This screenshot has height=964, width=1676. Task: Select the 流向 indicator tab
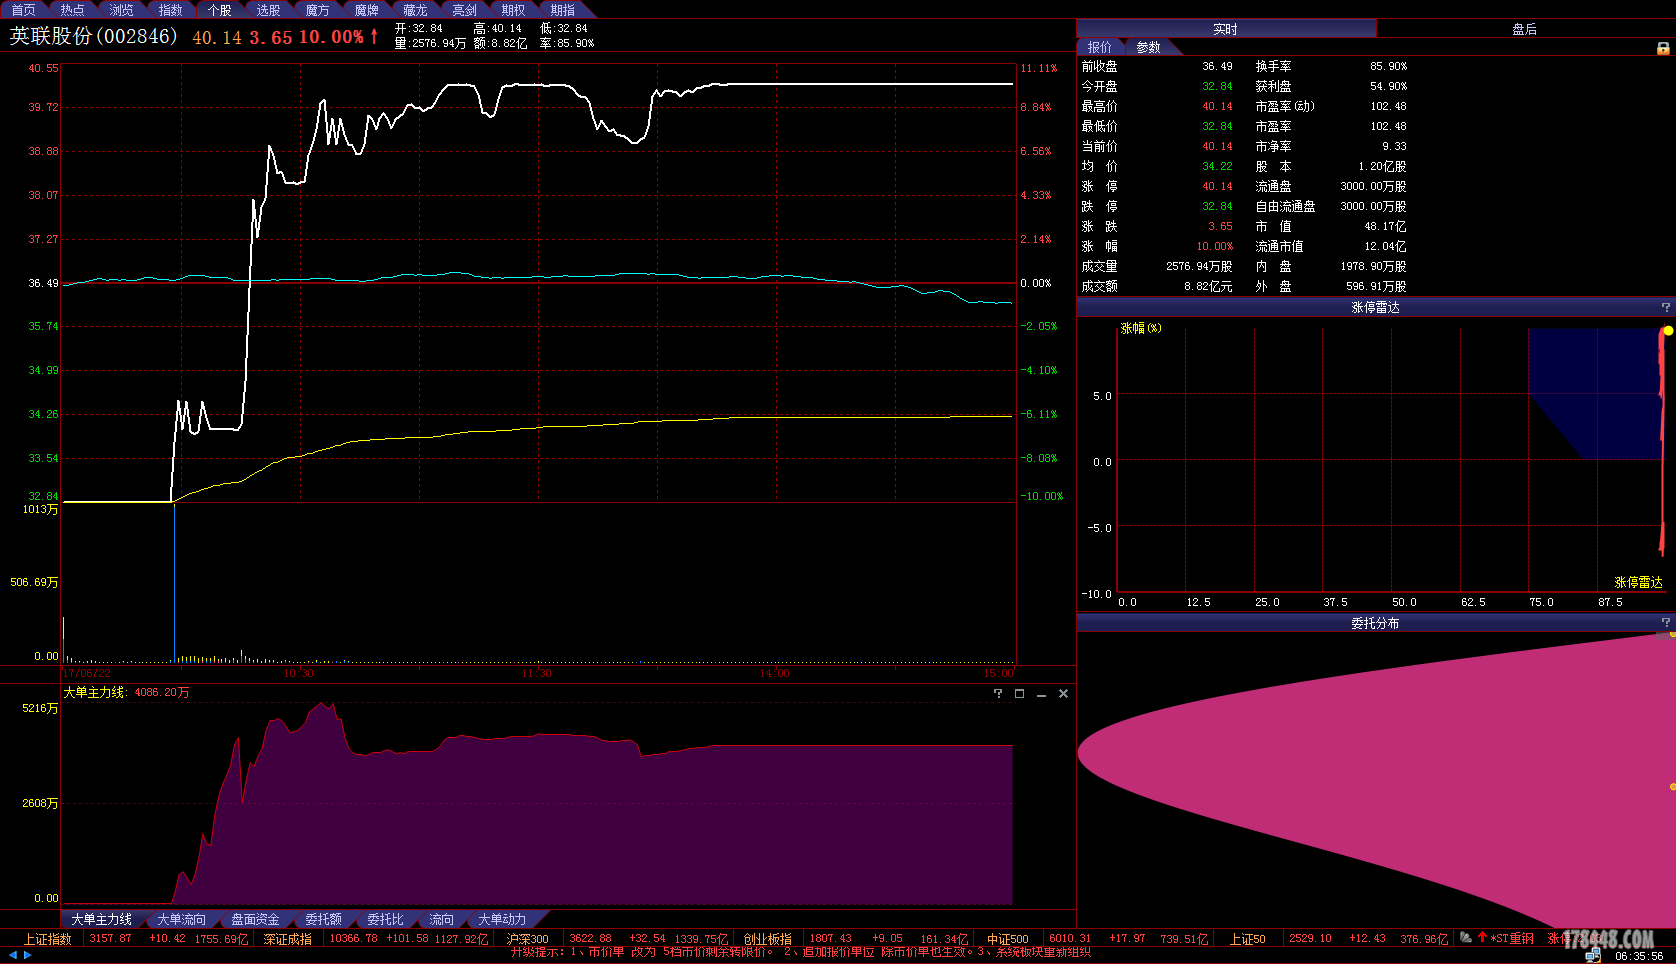(441, 919)
